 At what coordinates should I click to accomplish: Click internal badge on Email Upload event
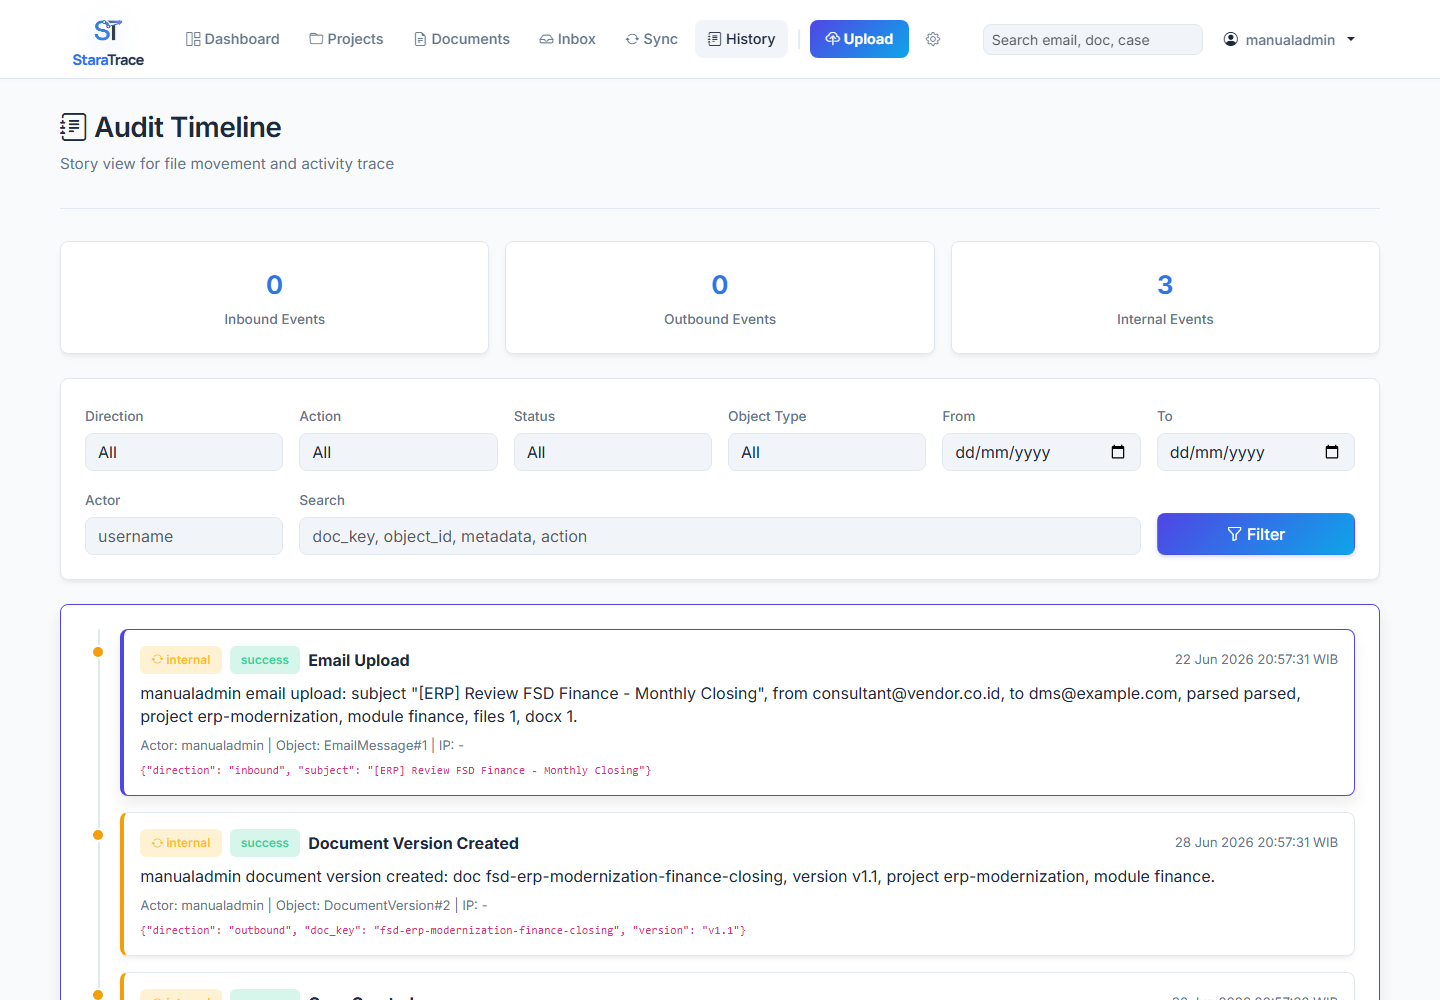[x=181, y=660]
